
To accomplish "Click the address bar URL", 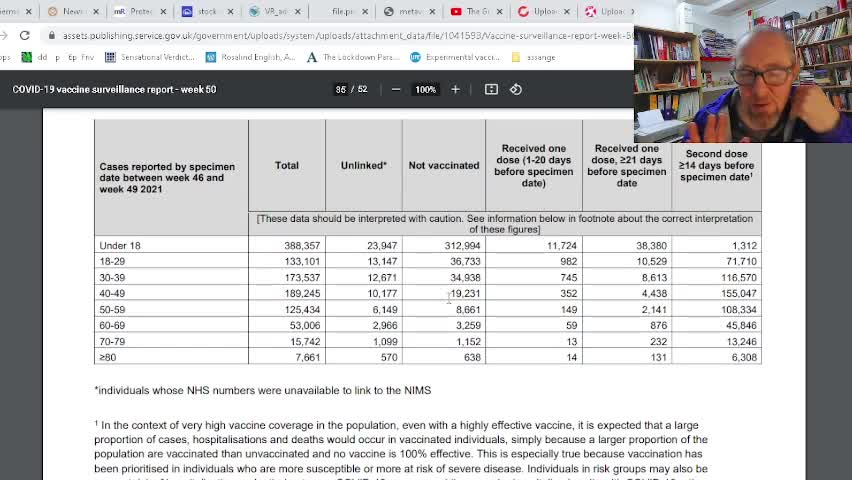I will point(348,35).
